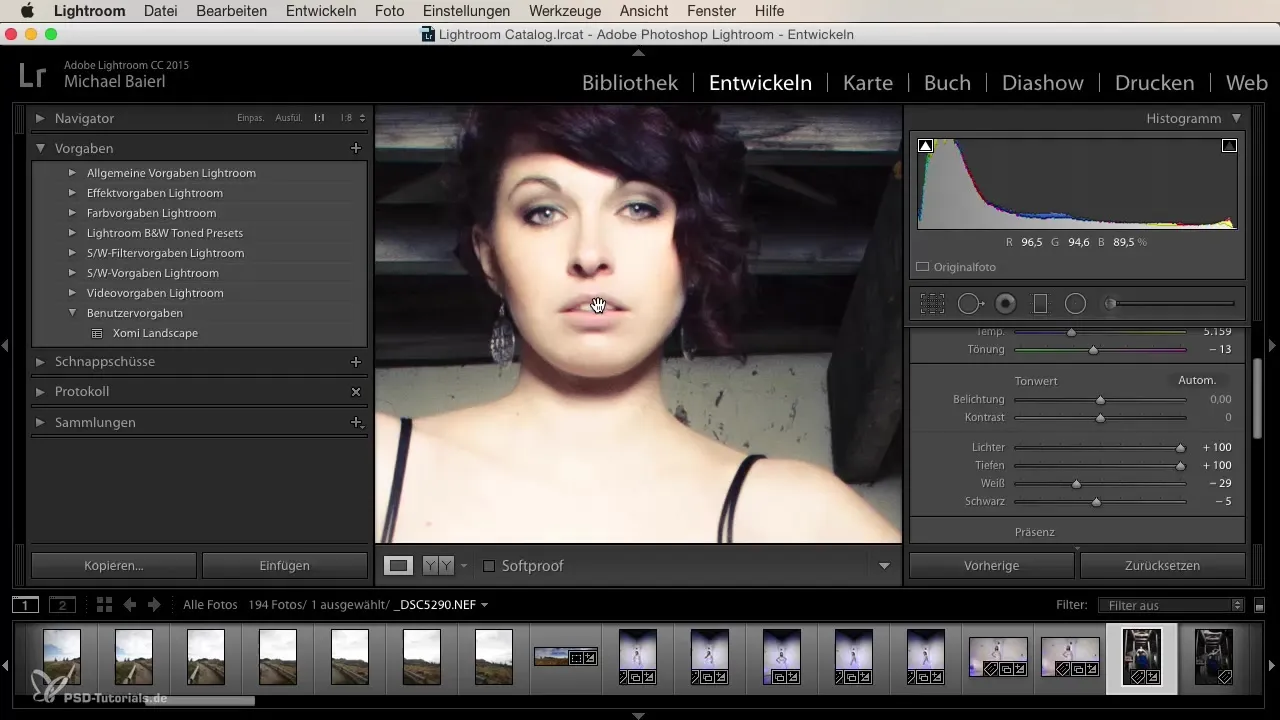Click the Kopieren... button
Screen dimensions: 1280x720
click(x=114, y=565)
